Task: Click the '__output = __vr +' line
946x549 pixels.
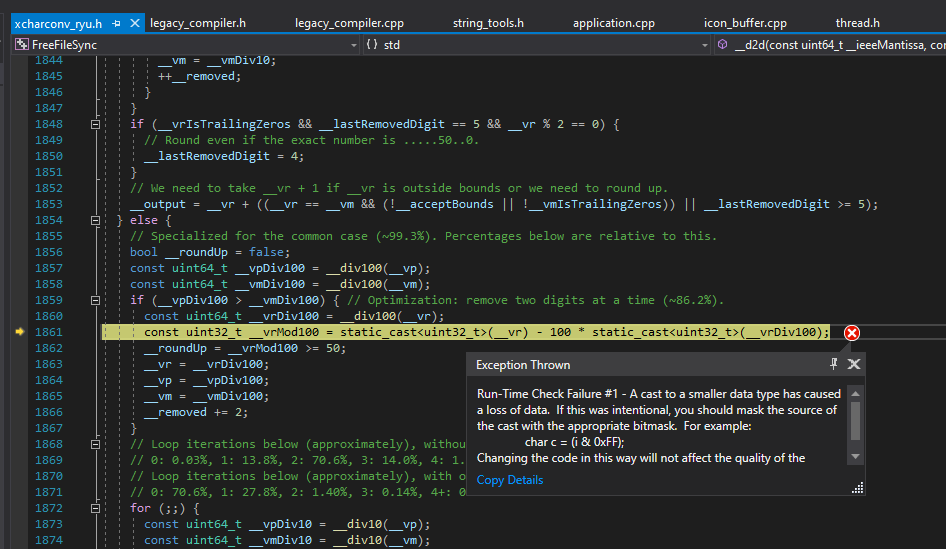Action: point(504,205)
